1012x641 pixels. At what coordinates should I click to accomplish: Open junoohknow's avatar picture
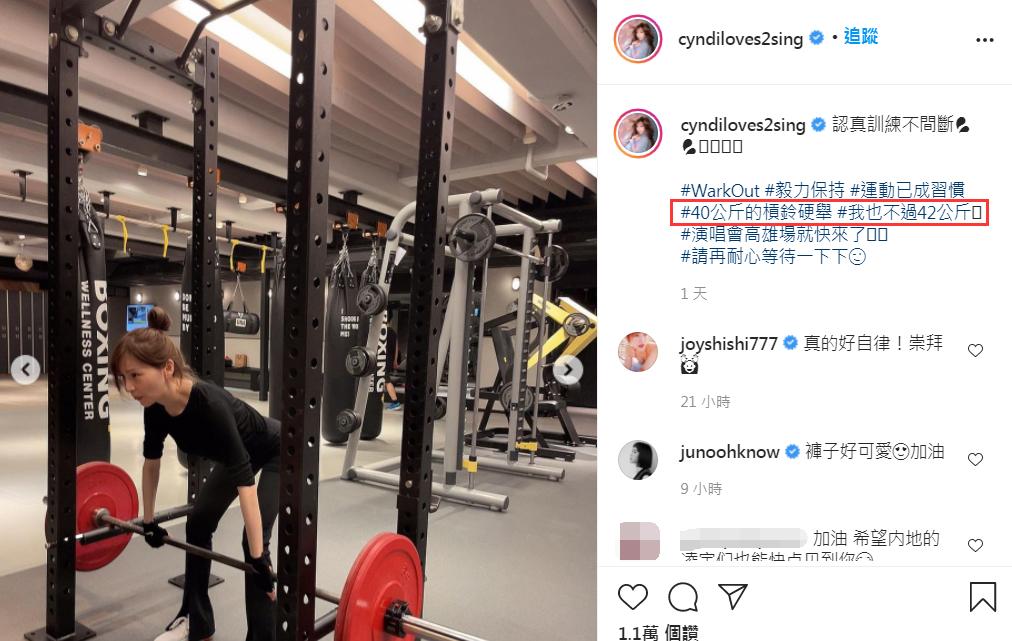(638, 460)
